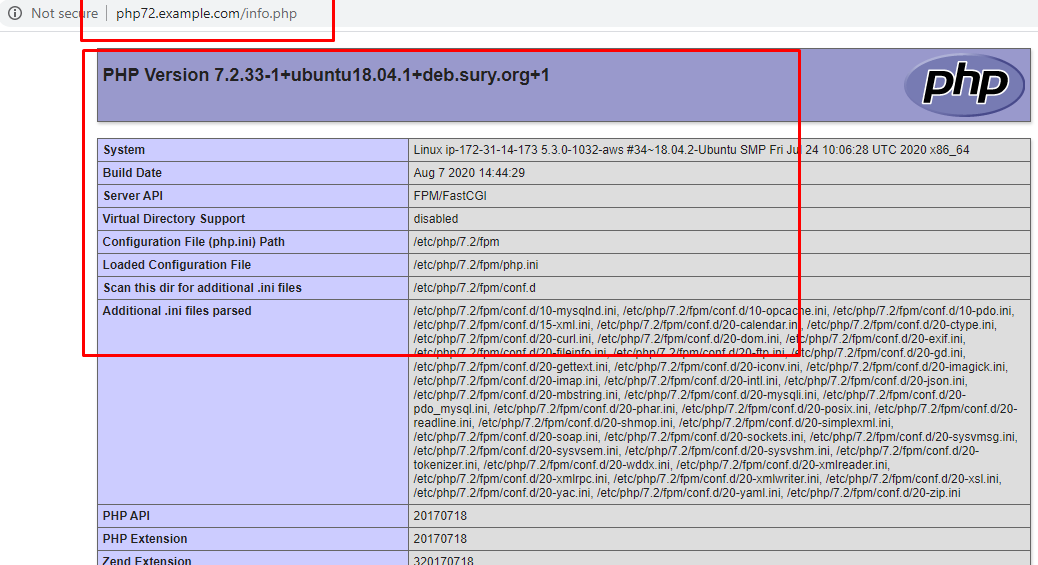Click the Loaded Configuration File label
1038x565 pixels.
click(x=177, y=265)
